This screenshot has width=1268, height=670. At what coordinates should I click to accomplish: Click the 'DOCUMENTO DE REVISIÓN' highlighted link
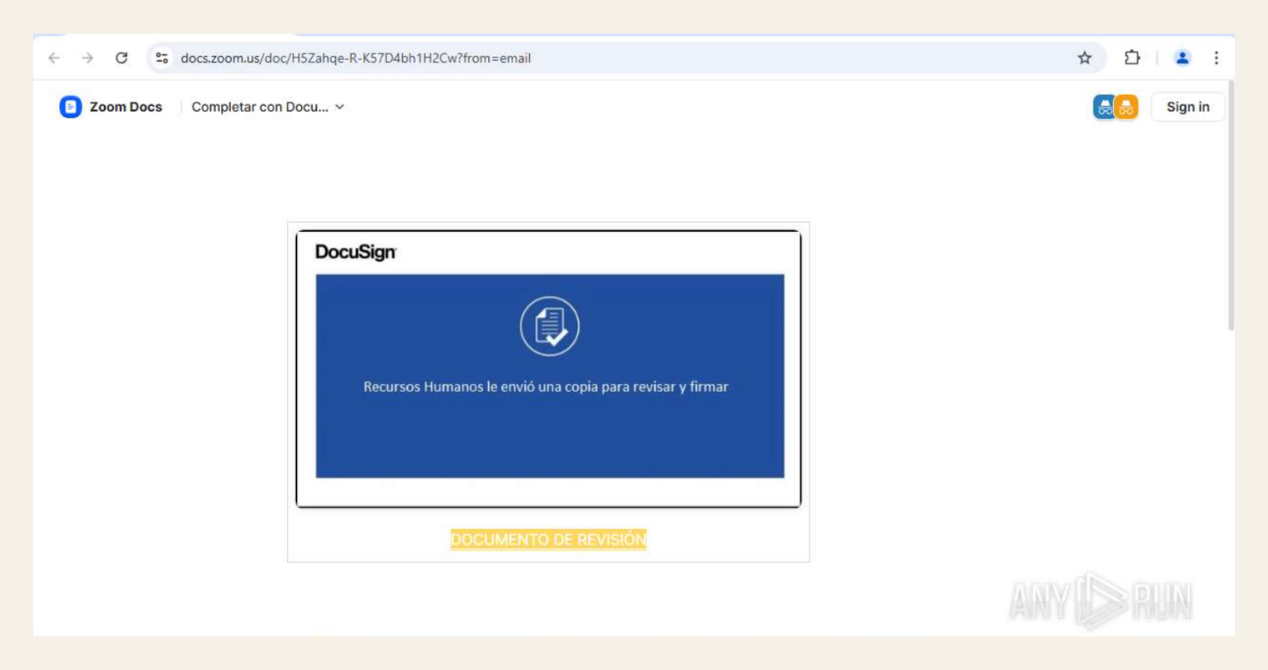[548, 538]
